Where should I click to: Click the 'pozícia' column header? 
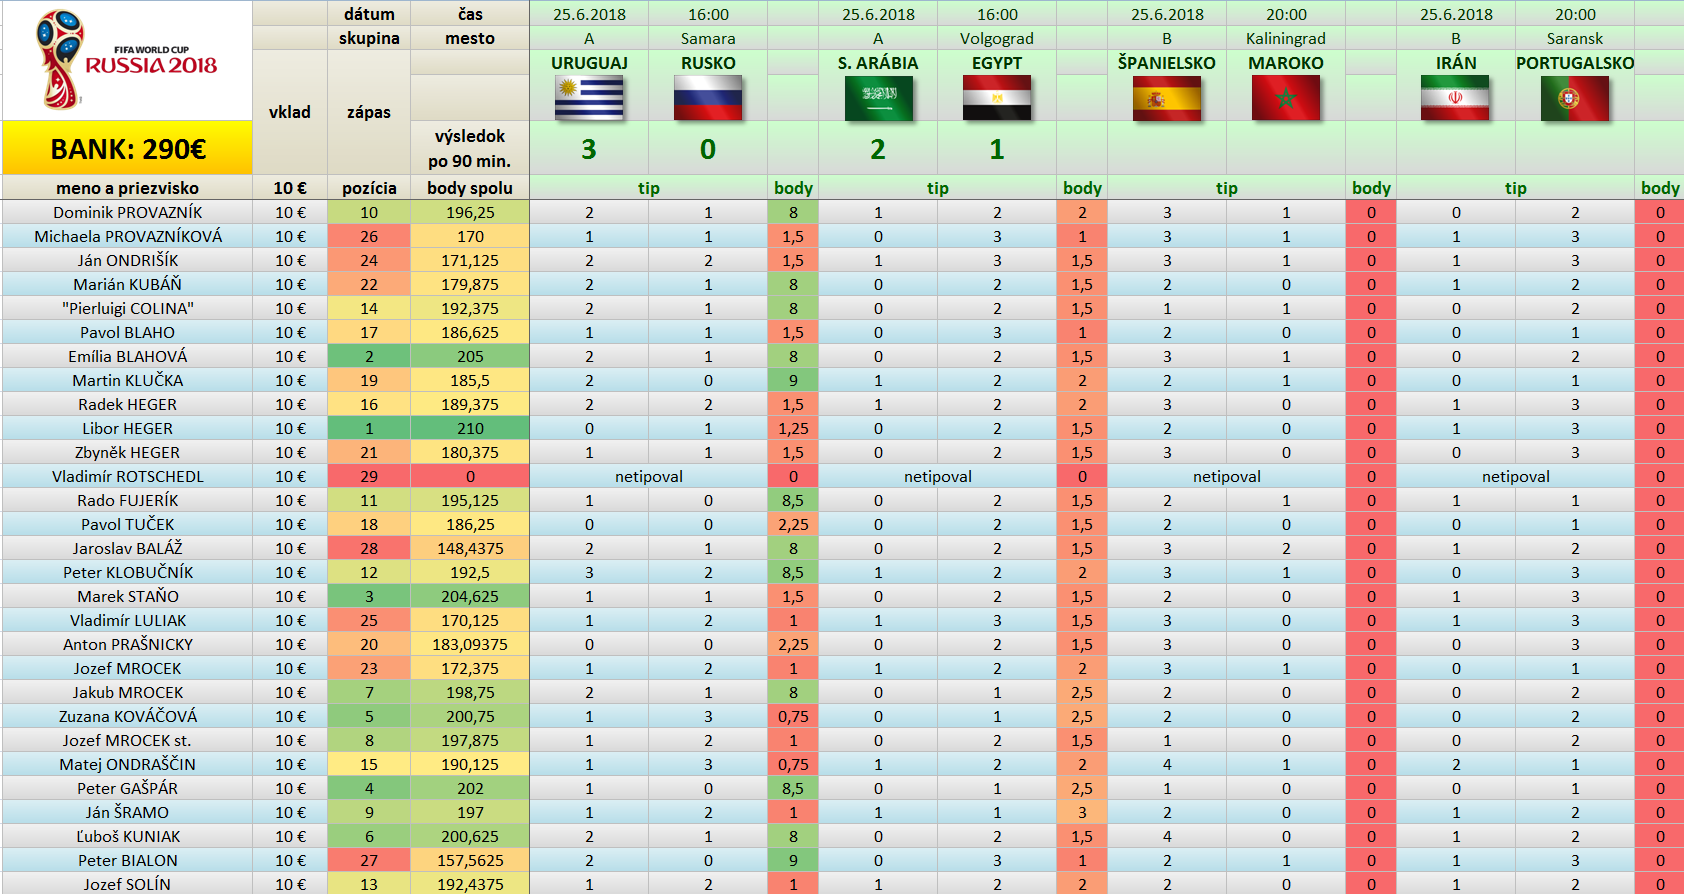(x=369, y=188)
